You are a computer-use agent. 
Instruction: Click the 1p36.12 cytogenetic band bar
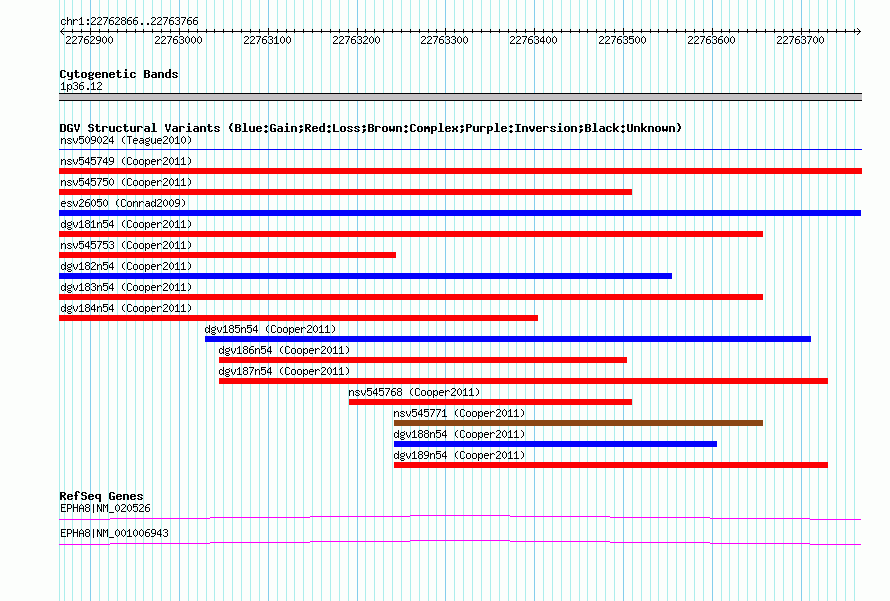(460, 97)
